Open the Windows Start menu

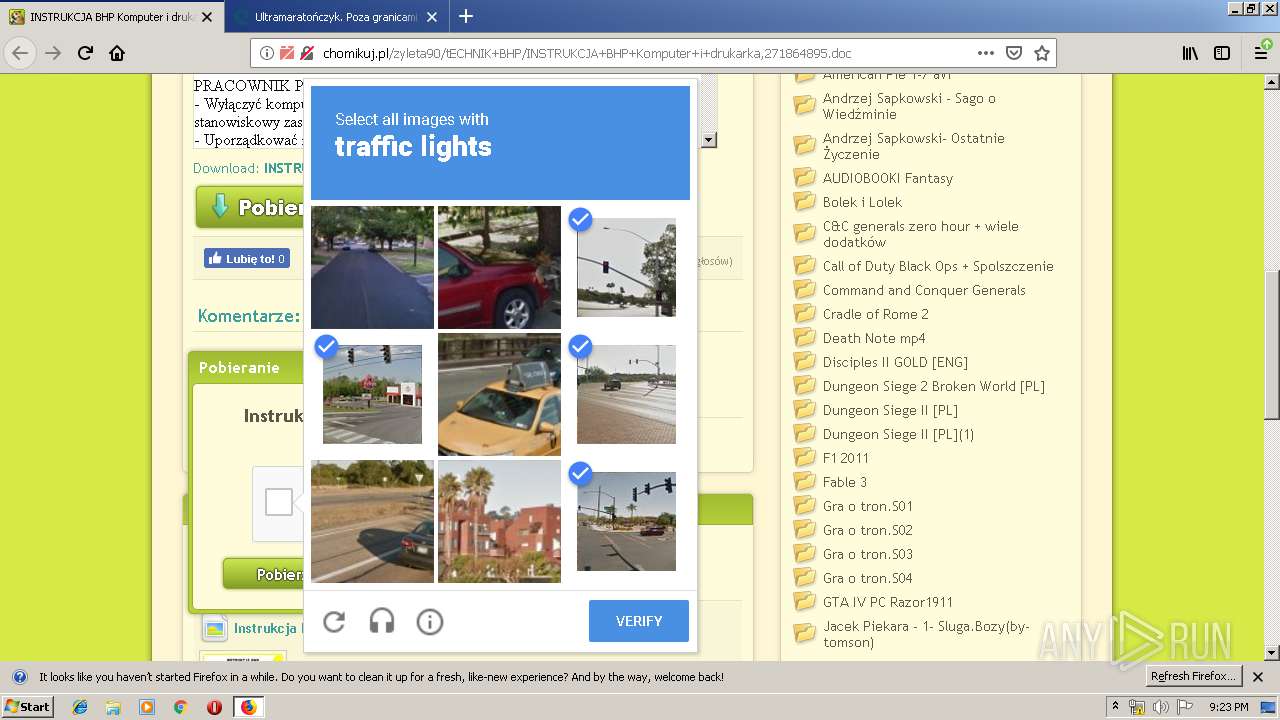[x=28, y=706]
